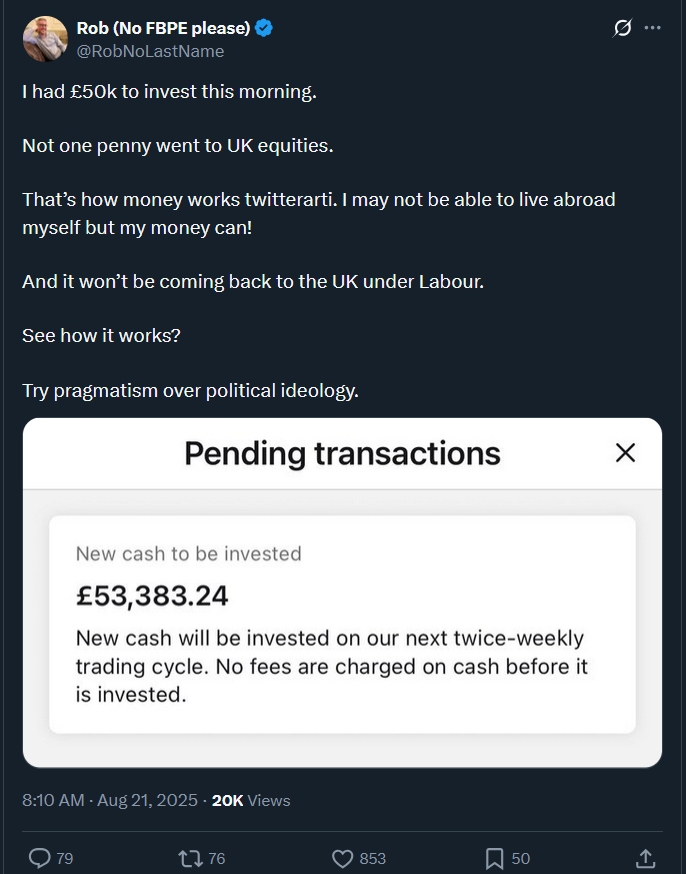Bookmark this post with the bookmark icon

[494, 858]
